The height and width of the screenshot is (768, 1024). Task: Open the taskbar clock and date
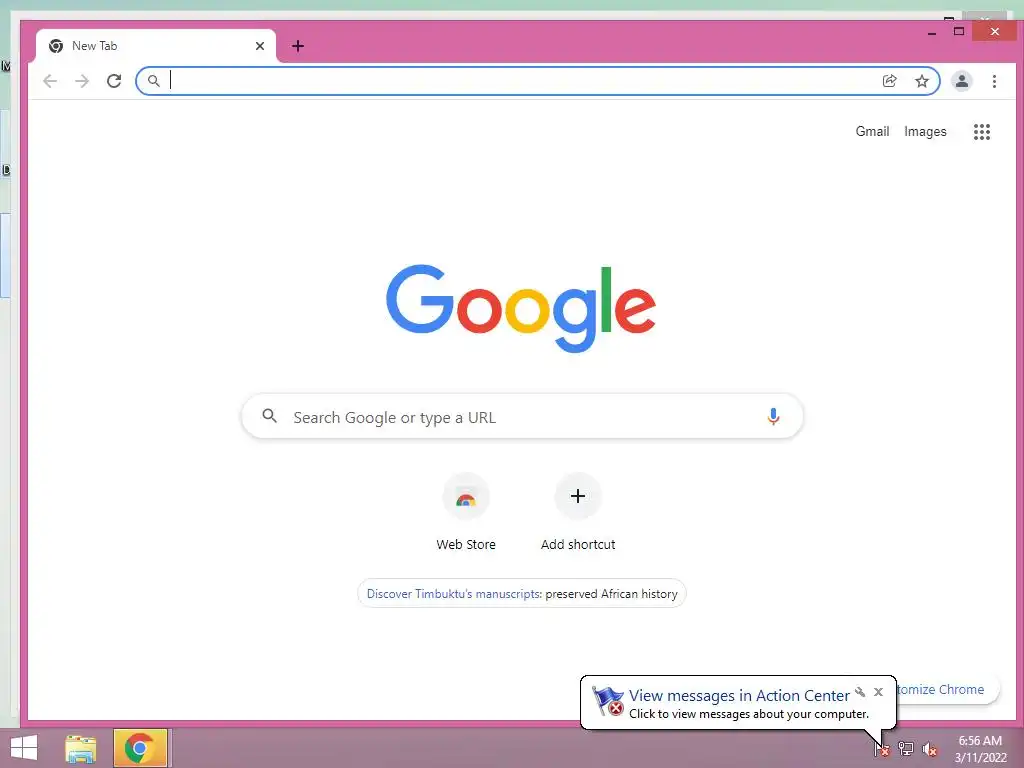[980, 749]
